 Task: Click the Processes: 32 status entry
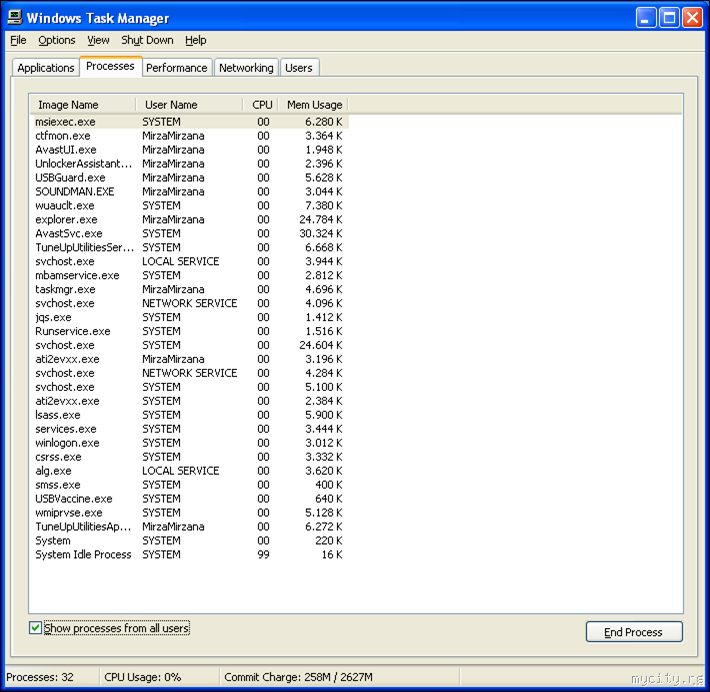click(x=40, y=677)
